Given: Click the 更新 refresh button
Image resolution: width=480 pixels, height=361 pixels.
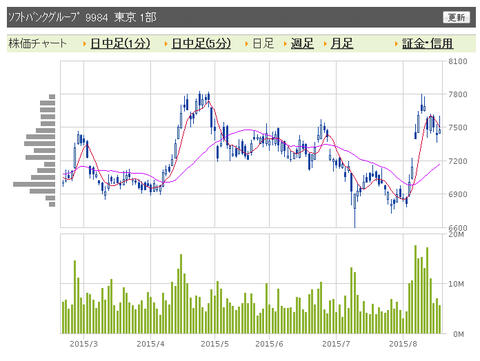Looking at the screenshot, I should 456,17.
